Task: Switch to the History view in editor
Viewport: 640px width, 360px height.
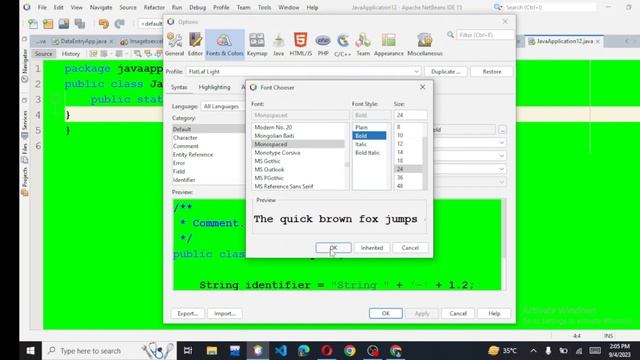Action: pos(71,53)
